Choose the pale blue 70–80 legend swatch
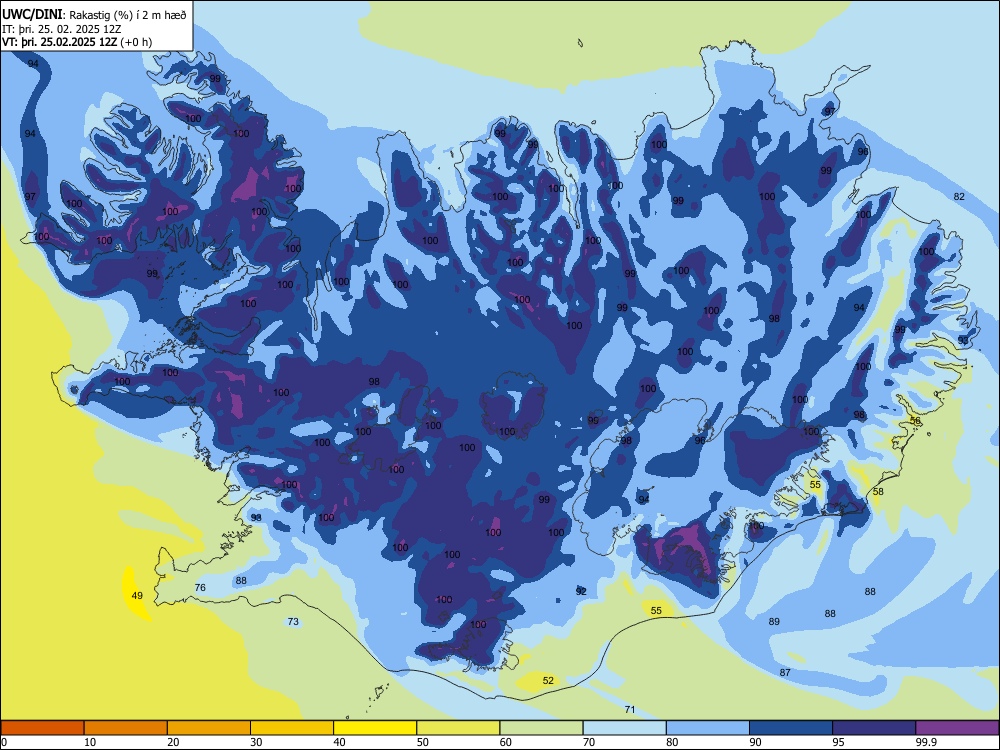1000x750 pixels. tap(624, 728)
